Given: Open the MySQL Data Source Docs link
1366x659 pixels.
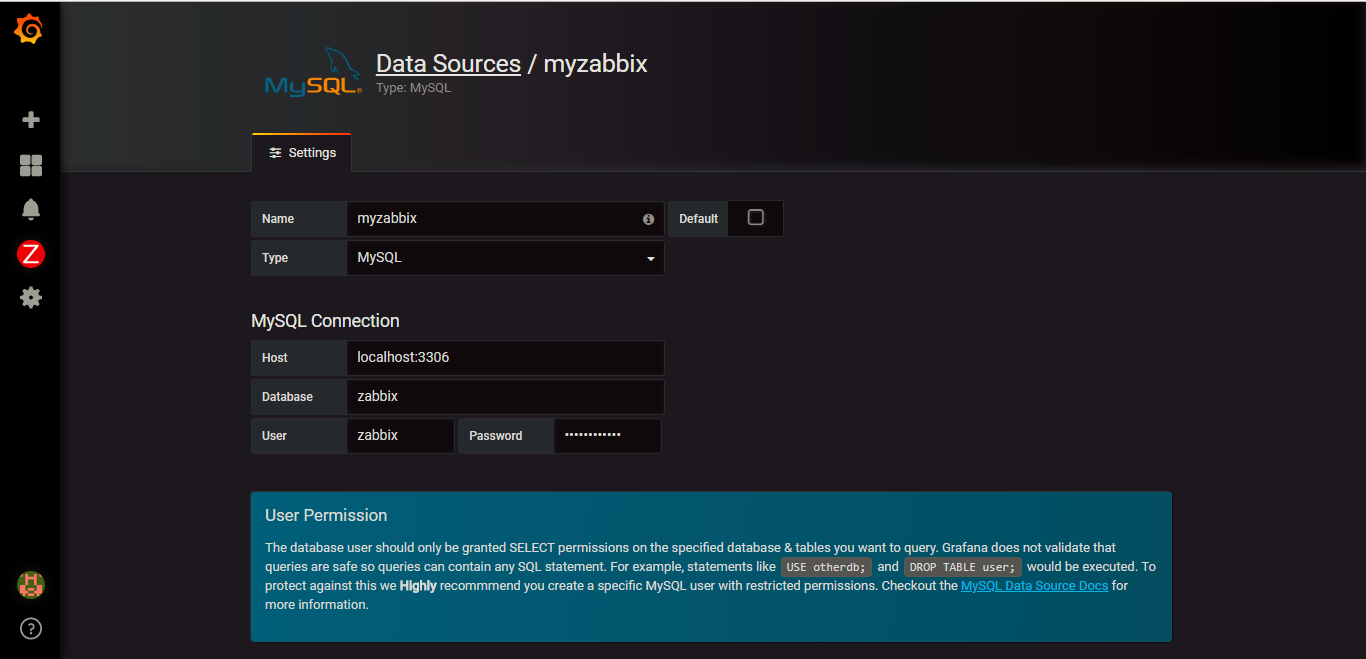Looking at the screenshot, I should tap(1034, 586).
